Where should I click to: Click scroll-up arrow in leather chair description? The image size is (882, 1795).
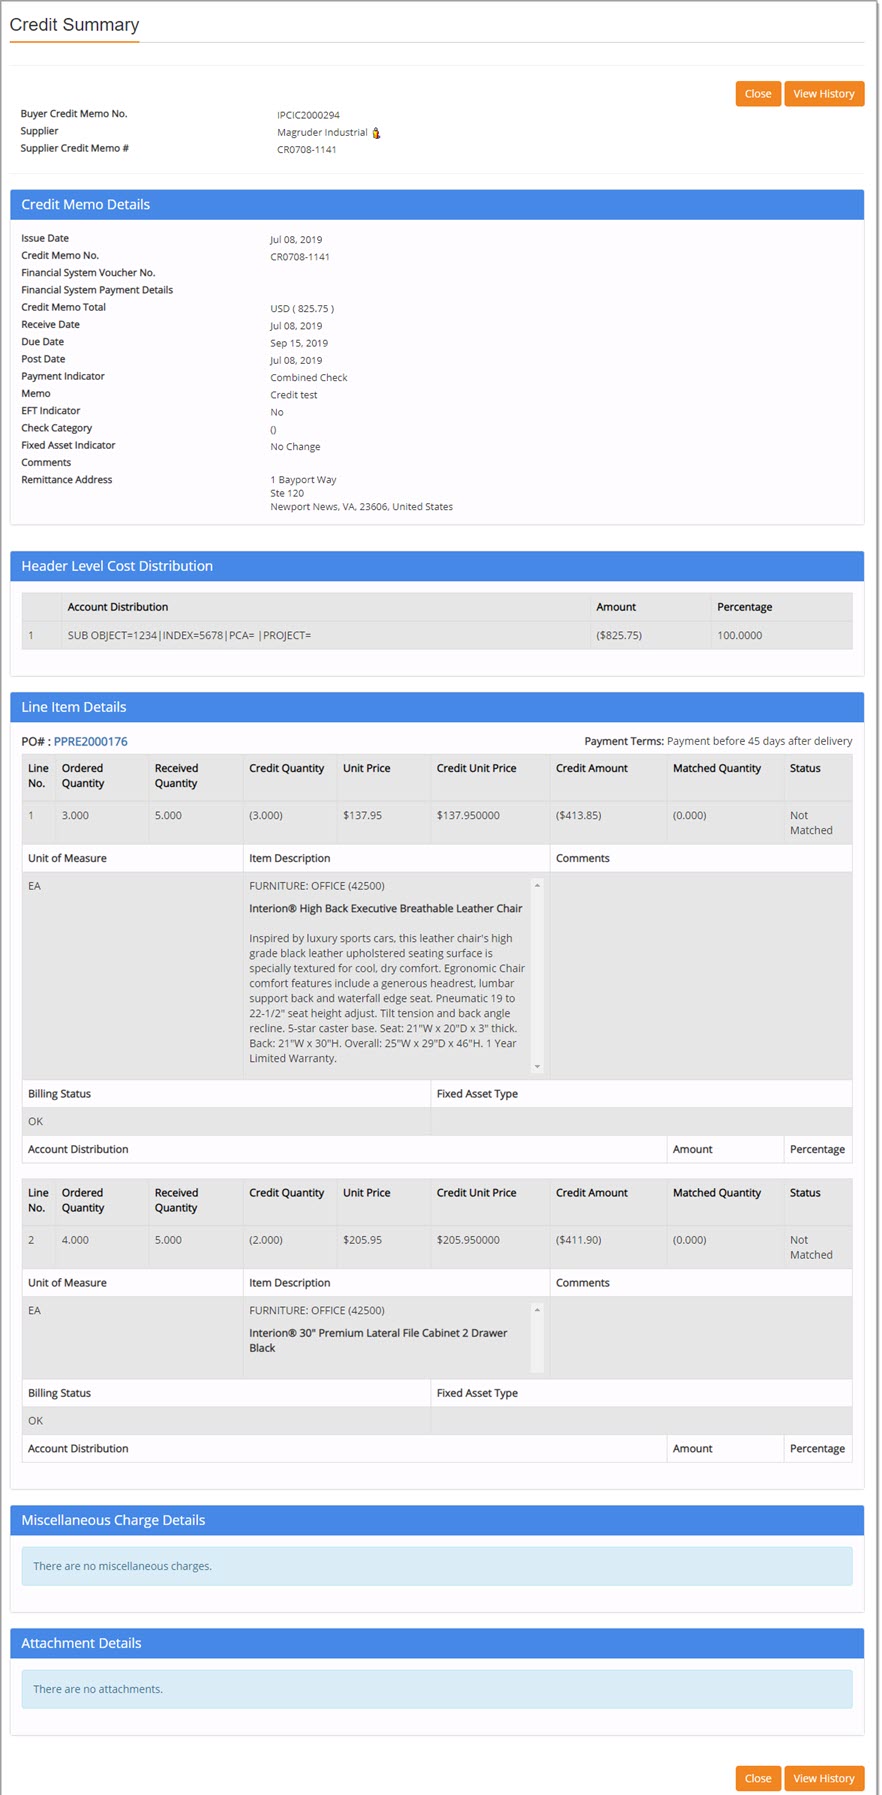tap(537, 886)
